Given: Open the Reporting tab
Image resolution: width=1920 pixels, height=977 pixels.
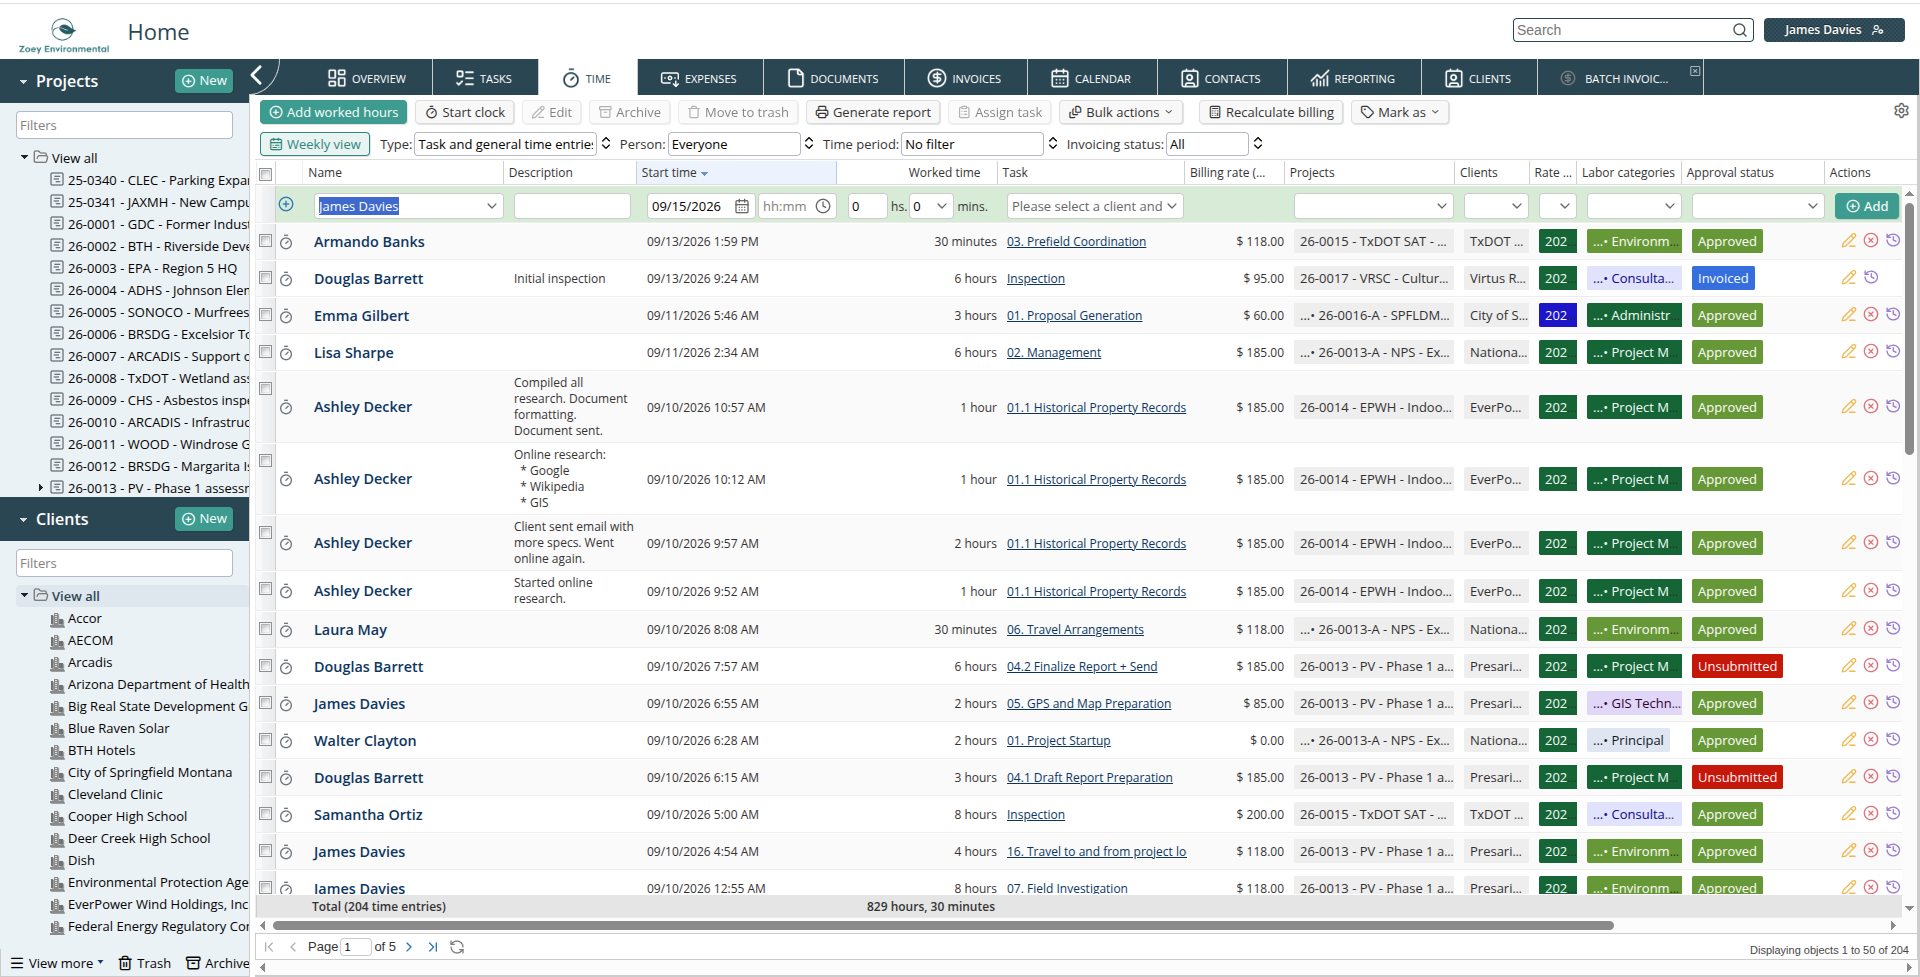Looking at the screenshot, I should coord(1353,78).
